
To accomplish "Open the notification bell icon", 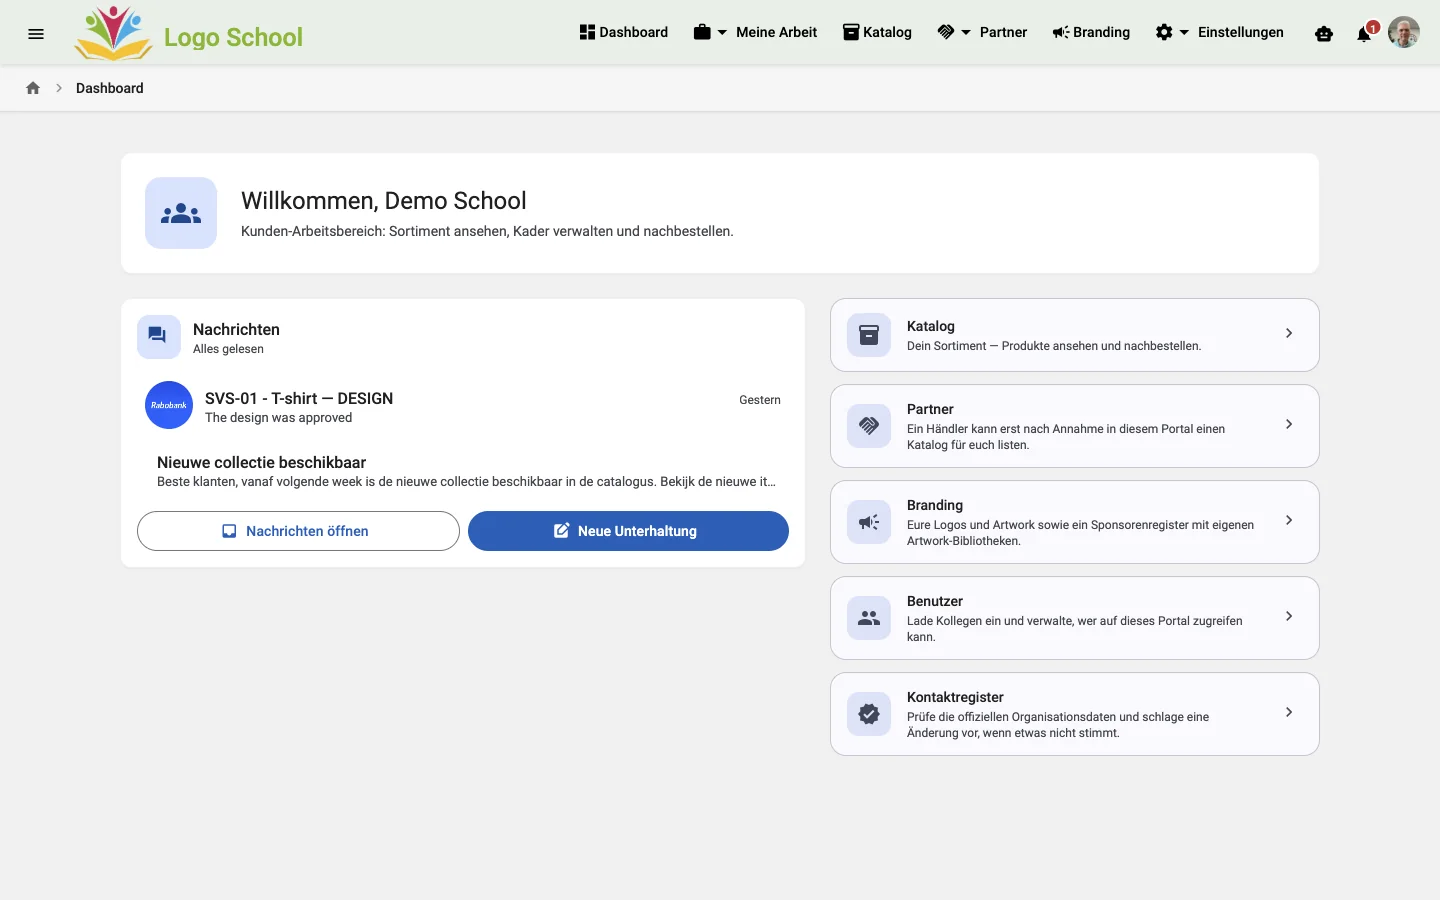I will [1364, 34].
